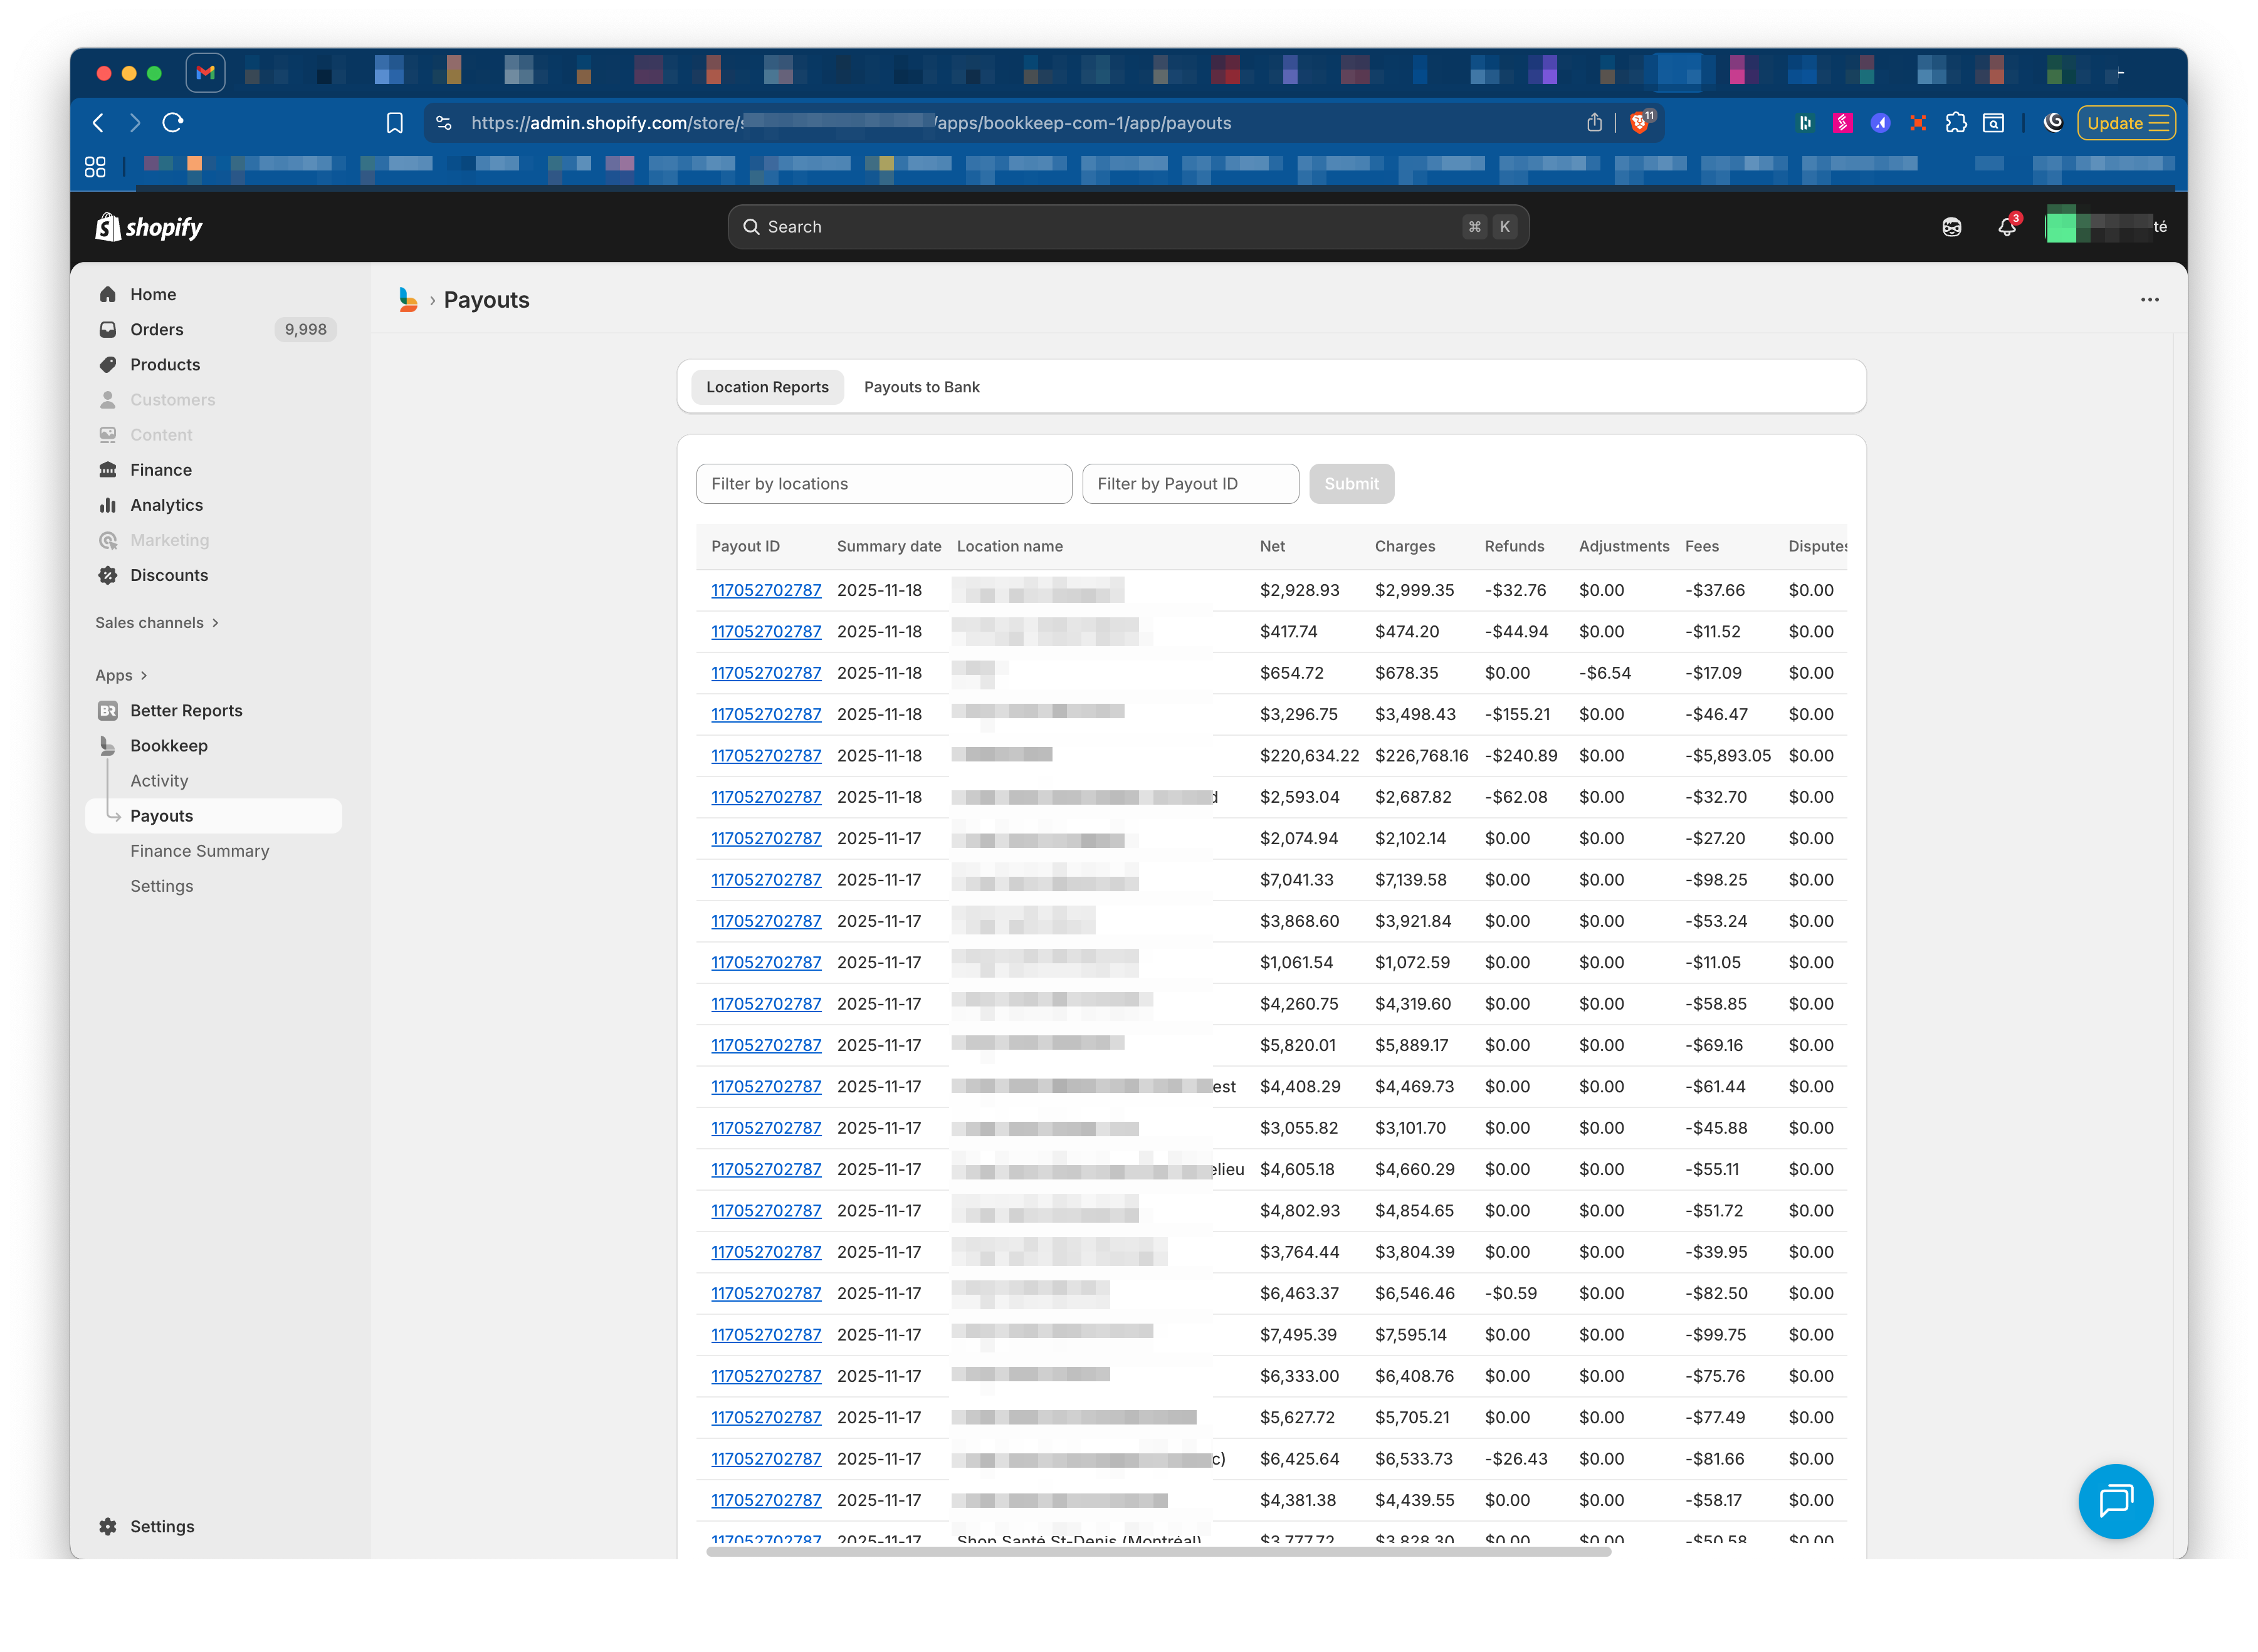Expand the Sales channels section
Screen dimensions: 2258x1652
[x=218, y=622]
